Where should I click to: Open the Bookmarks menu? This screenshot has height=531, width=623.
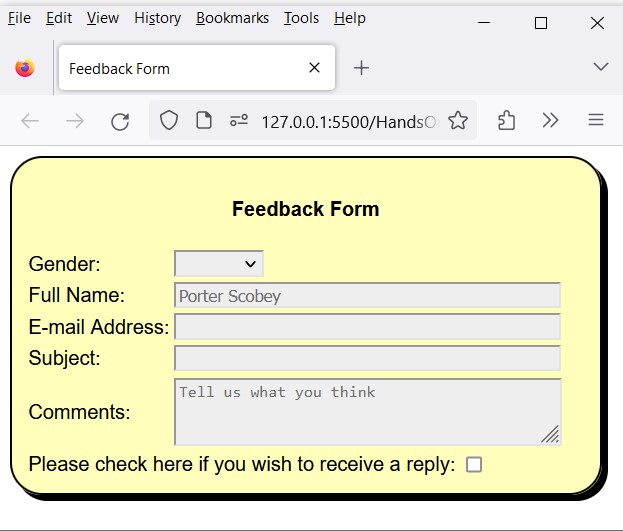(232, 18)
